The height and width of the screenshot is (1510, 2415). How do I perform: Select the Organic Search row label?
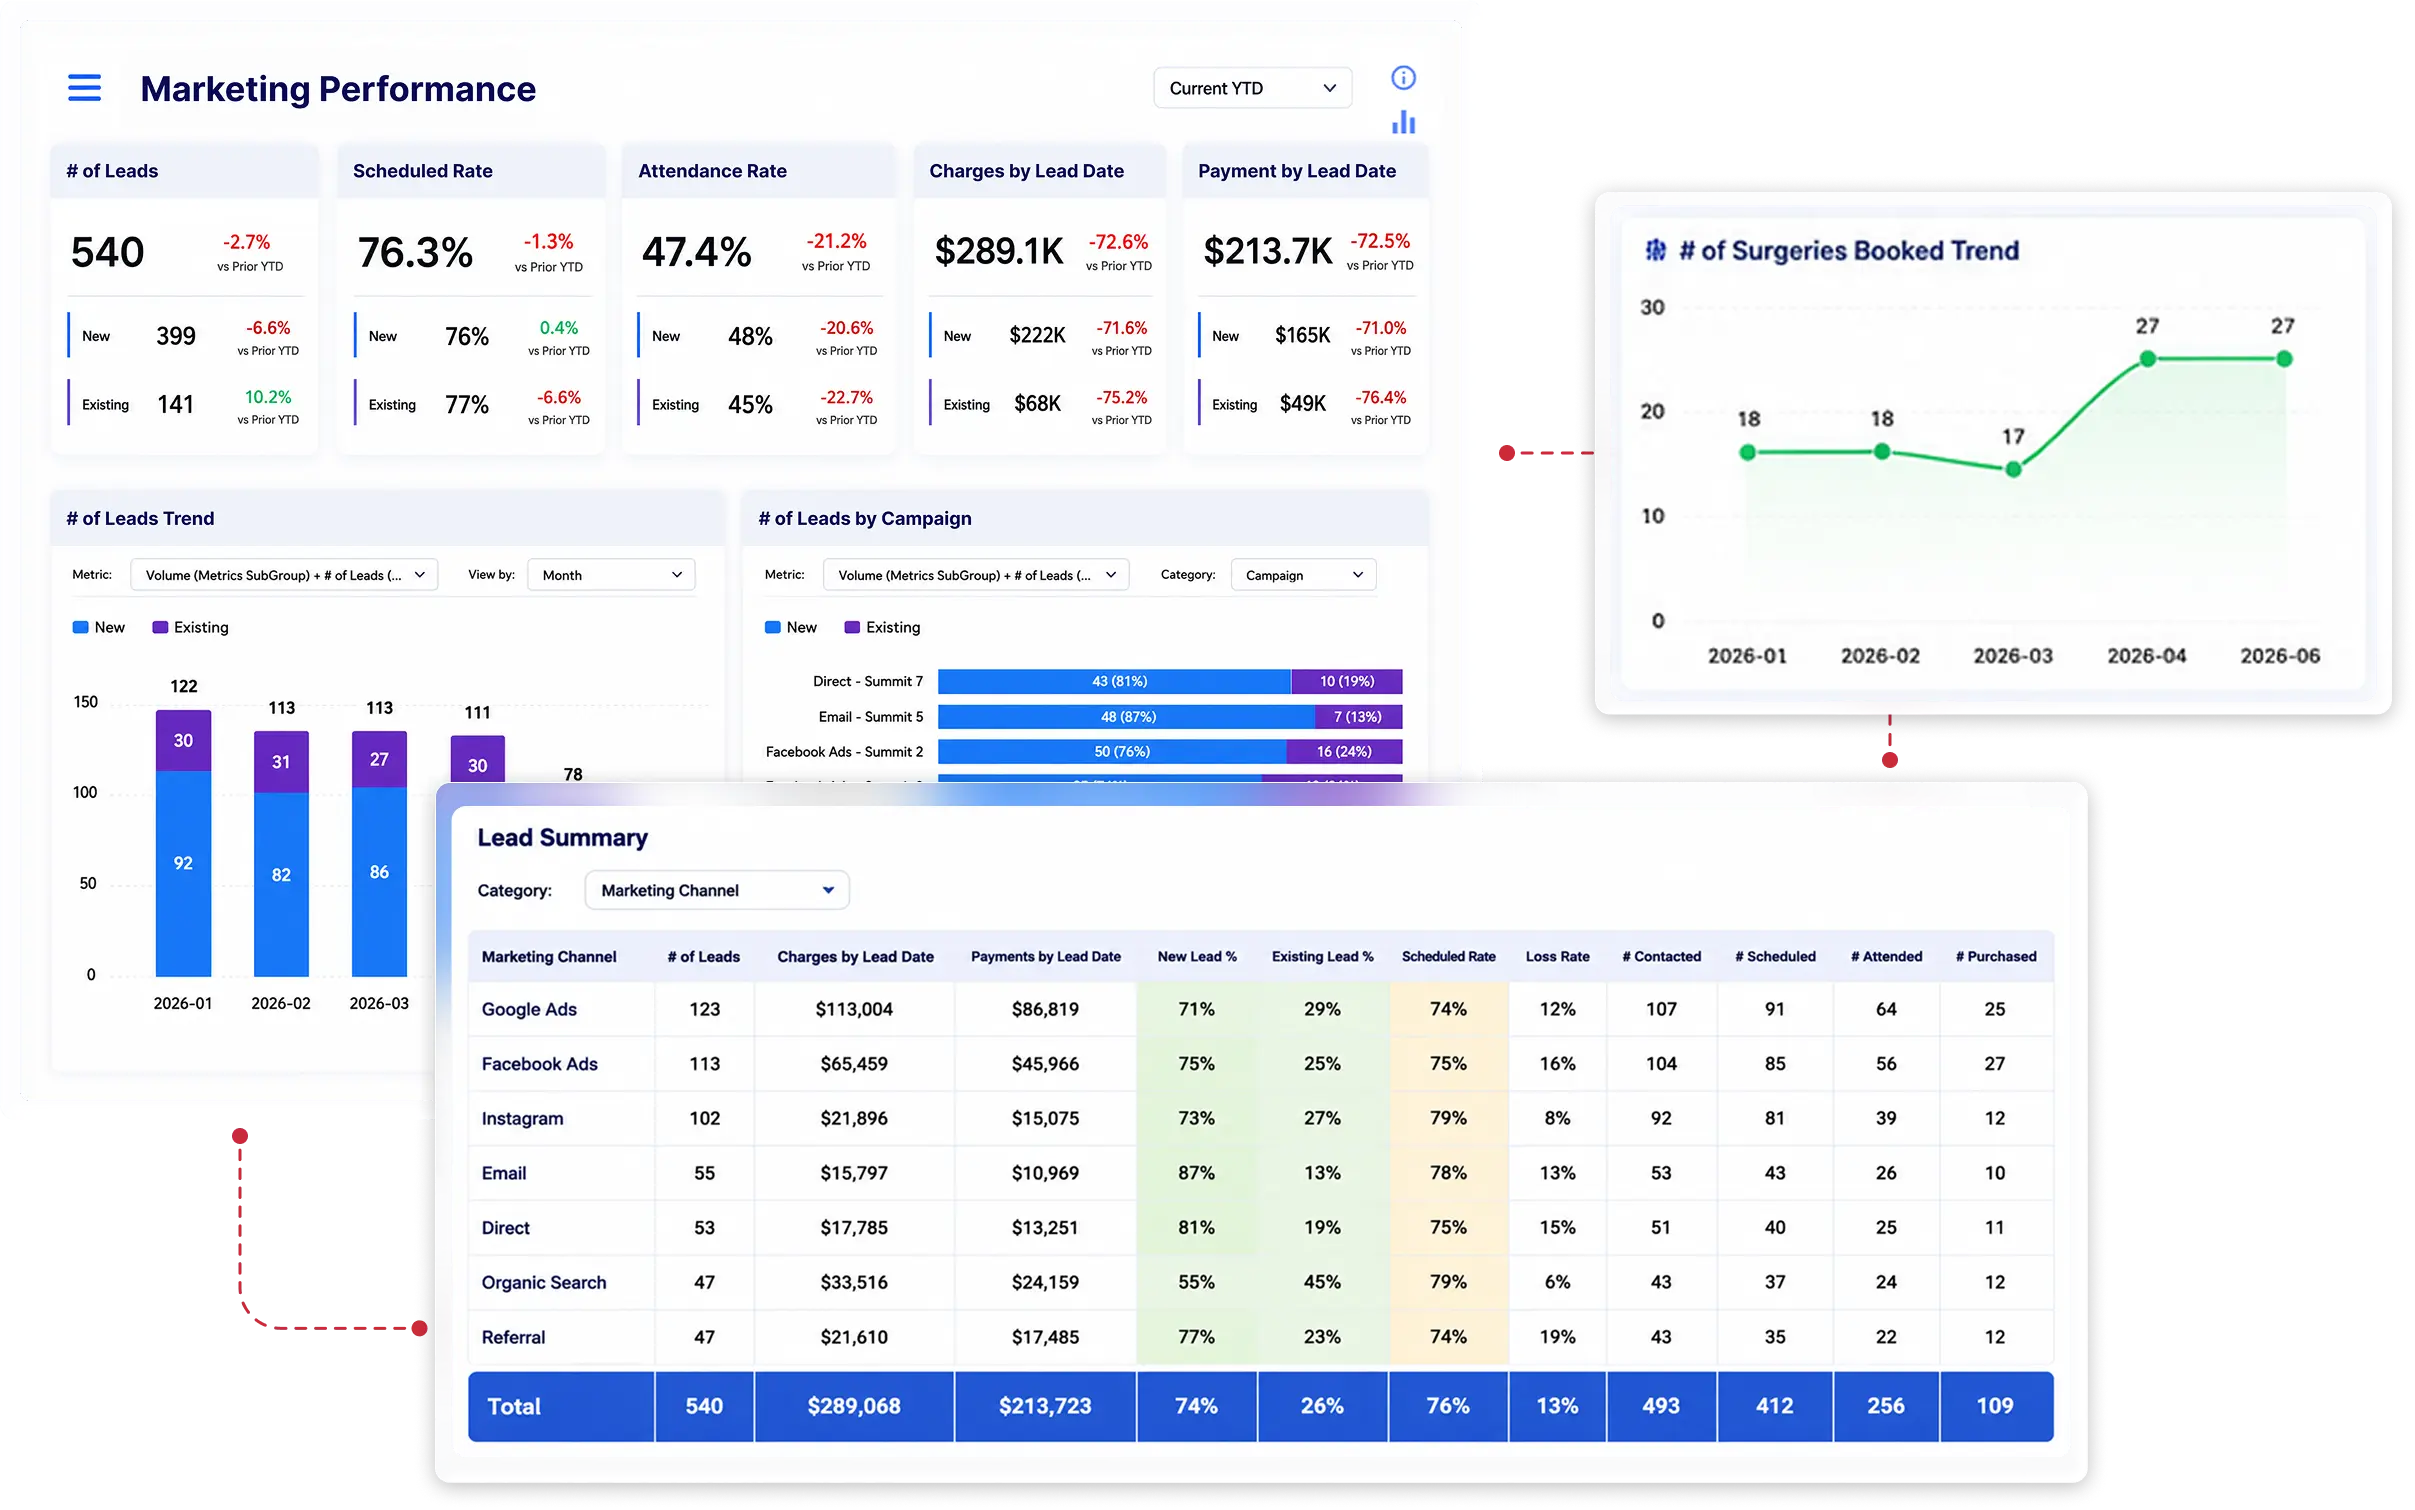(543, 1282)
